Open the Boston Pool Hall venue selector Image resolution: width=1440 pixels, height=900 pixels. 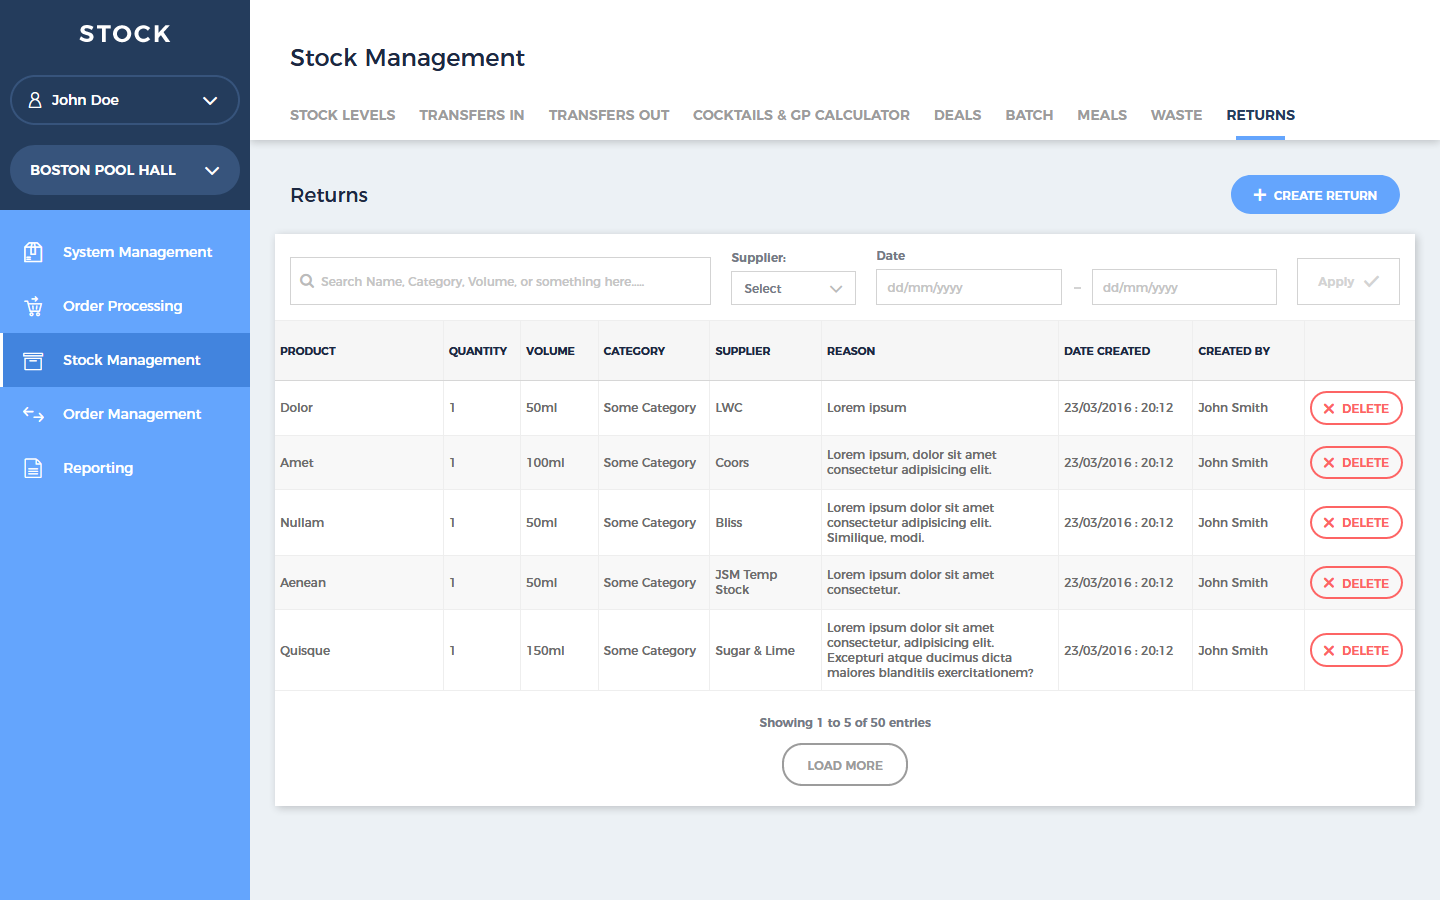pyautogui.click(x=211, y=170)
